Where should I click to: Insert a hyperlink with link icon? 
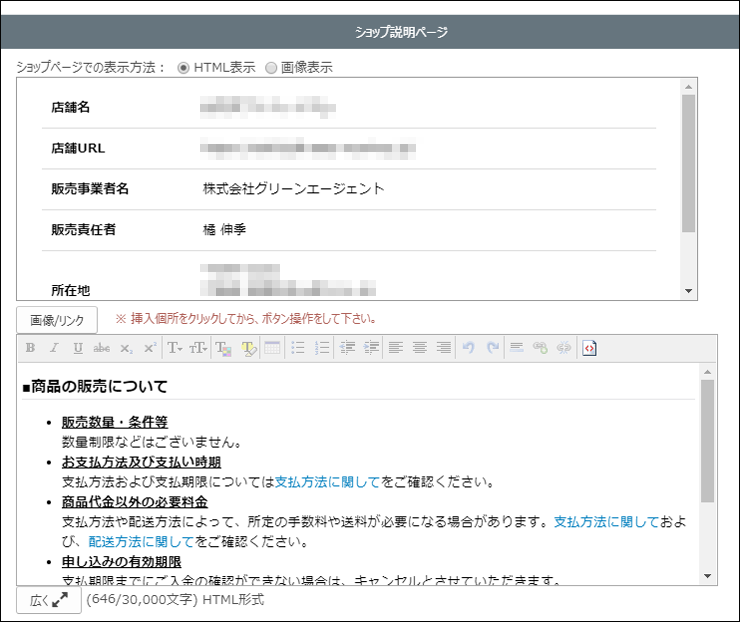(x=540, y=348)
